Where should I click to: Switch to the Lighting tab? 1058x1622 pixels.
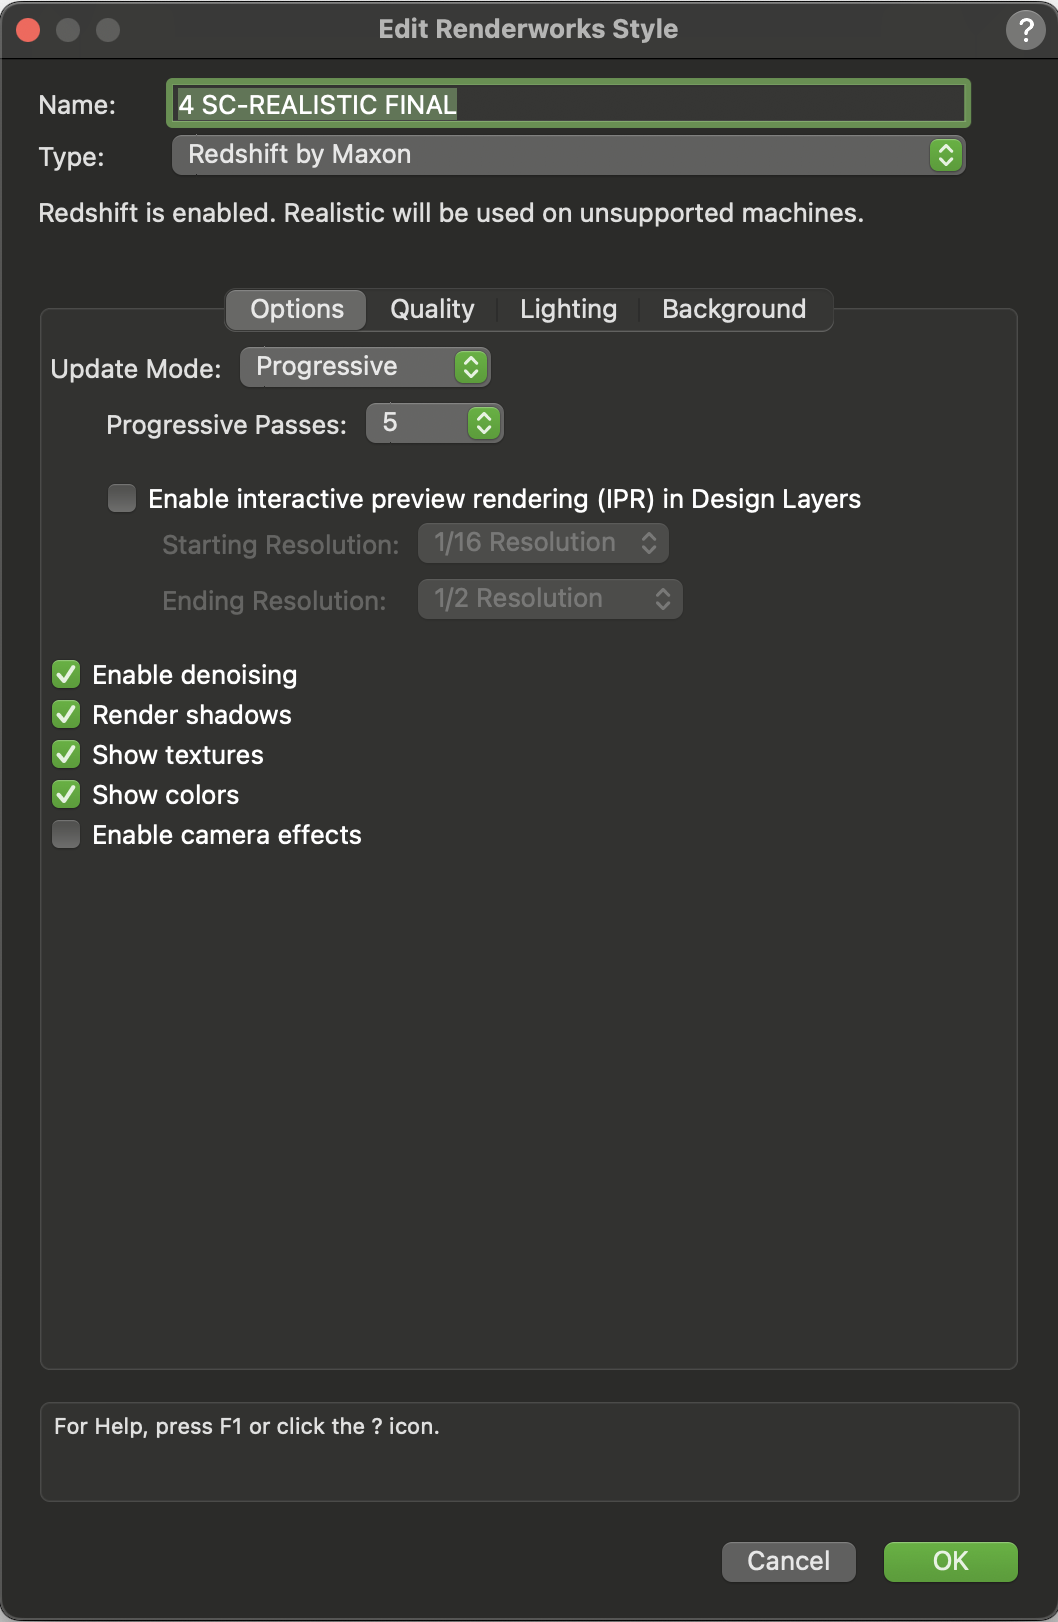tap(567, 309)
